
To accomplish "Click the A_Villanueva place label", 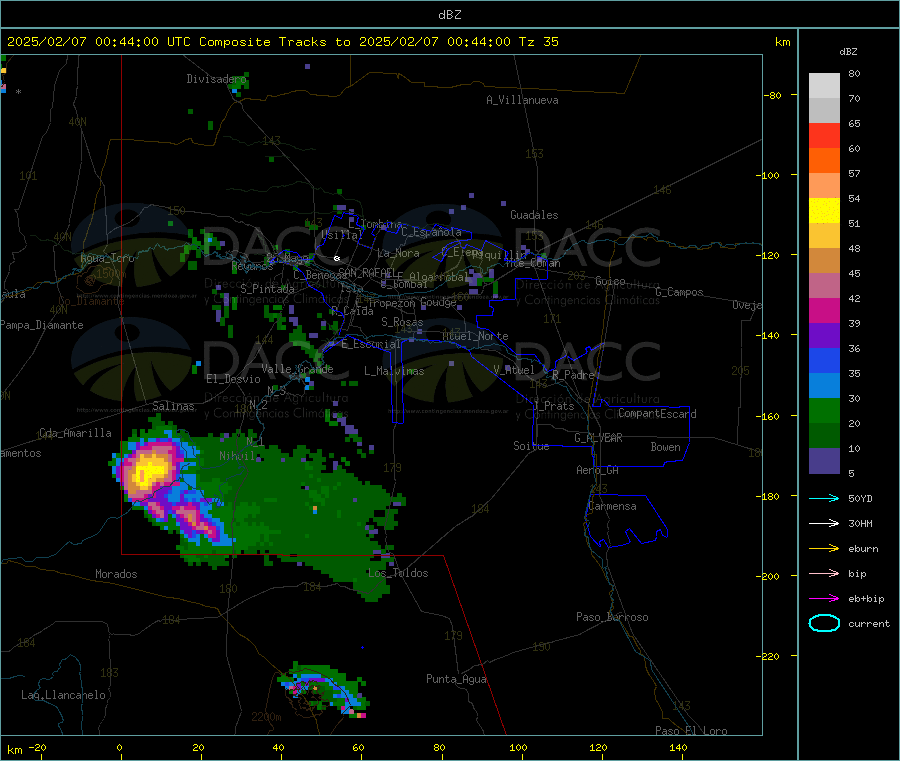I will [x=522, y=100].
